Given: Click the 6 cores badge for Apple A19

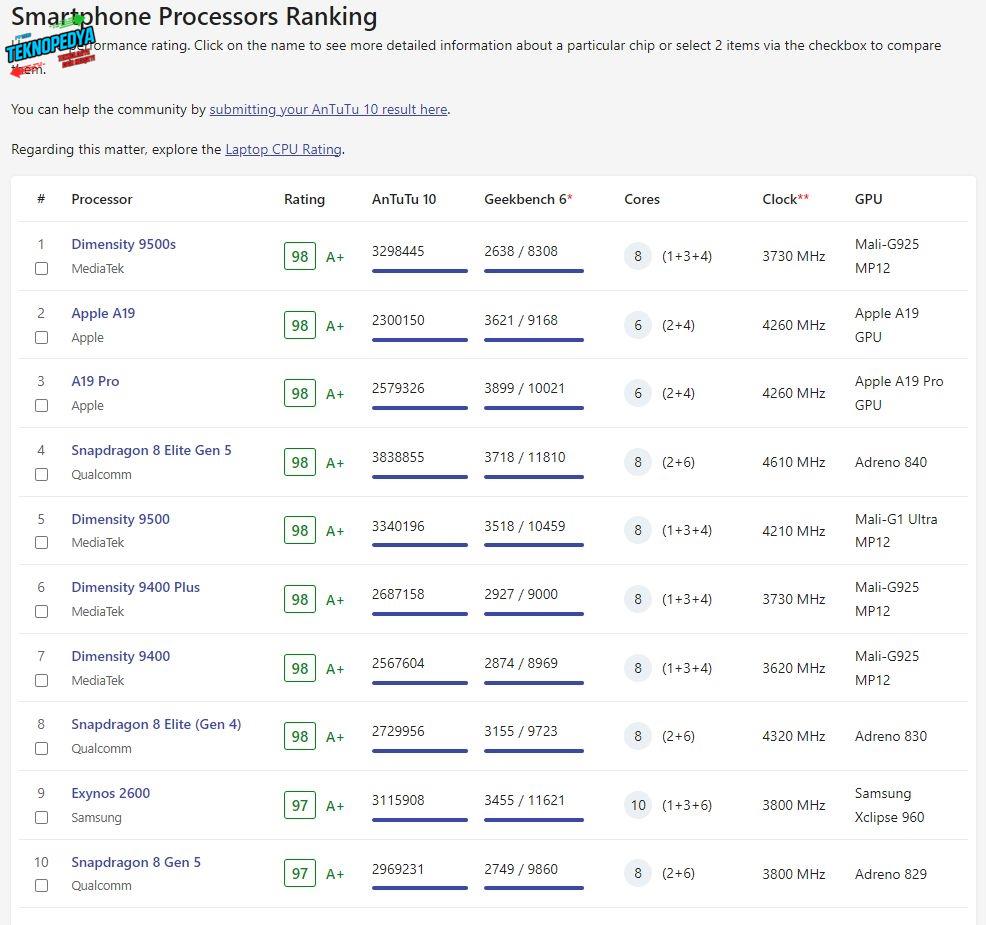Looking at the screenshot, I should pyautogui.click(x=638, y=325).
